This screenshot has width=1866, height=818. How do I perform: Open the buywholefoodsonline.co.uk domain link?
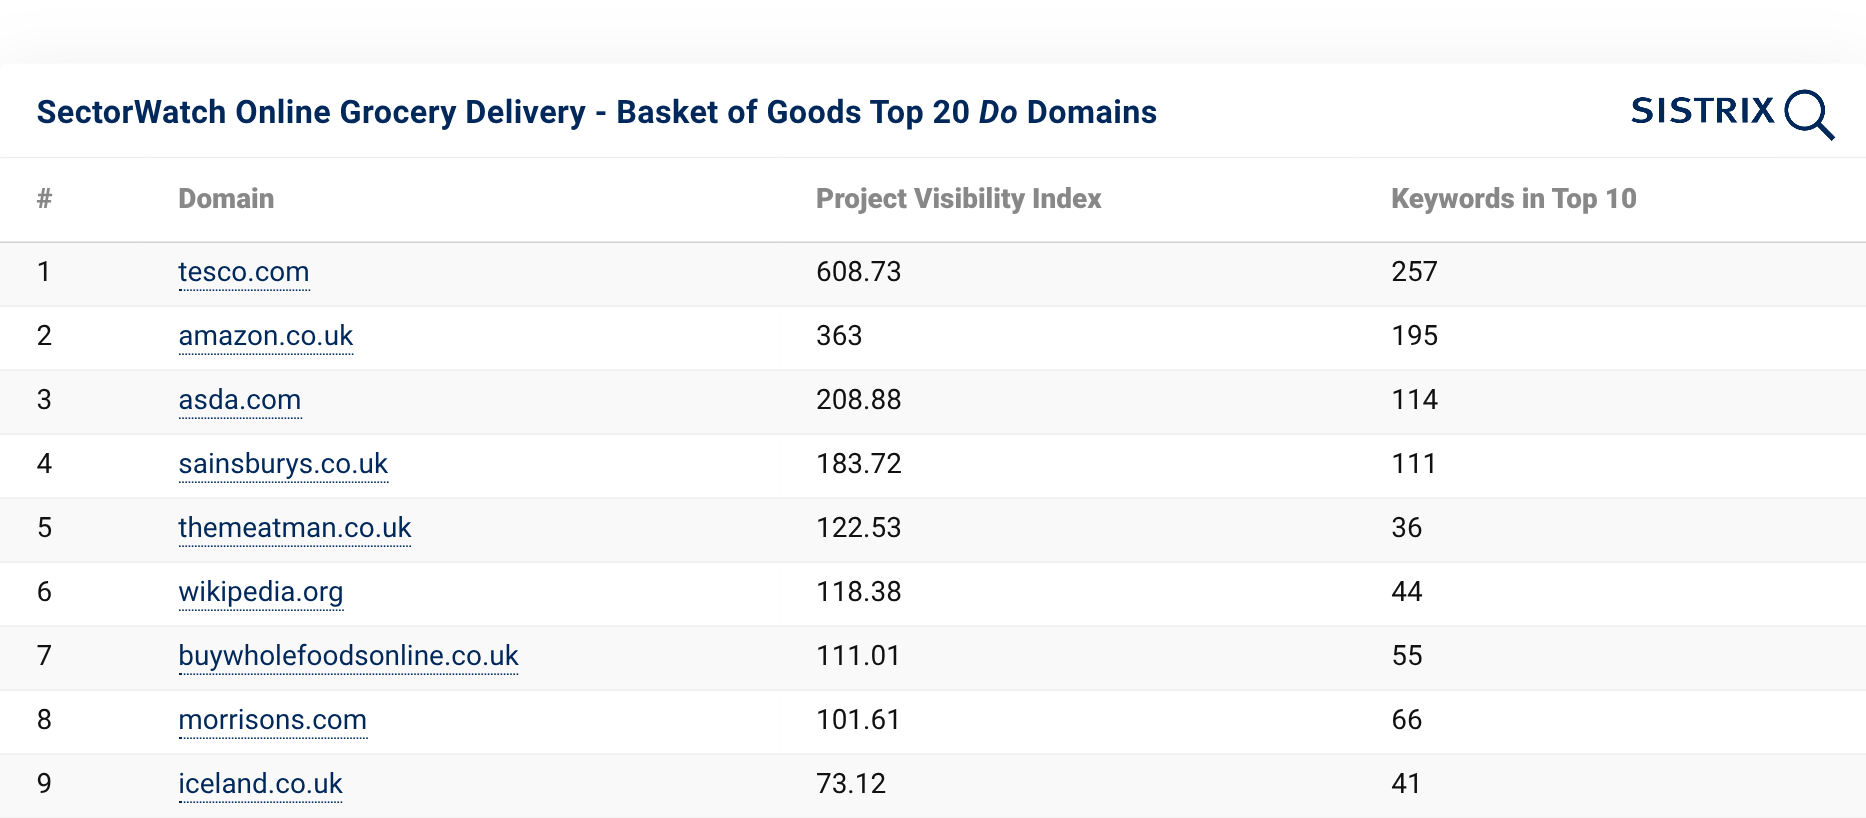coord(348,656)
